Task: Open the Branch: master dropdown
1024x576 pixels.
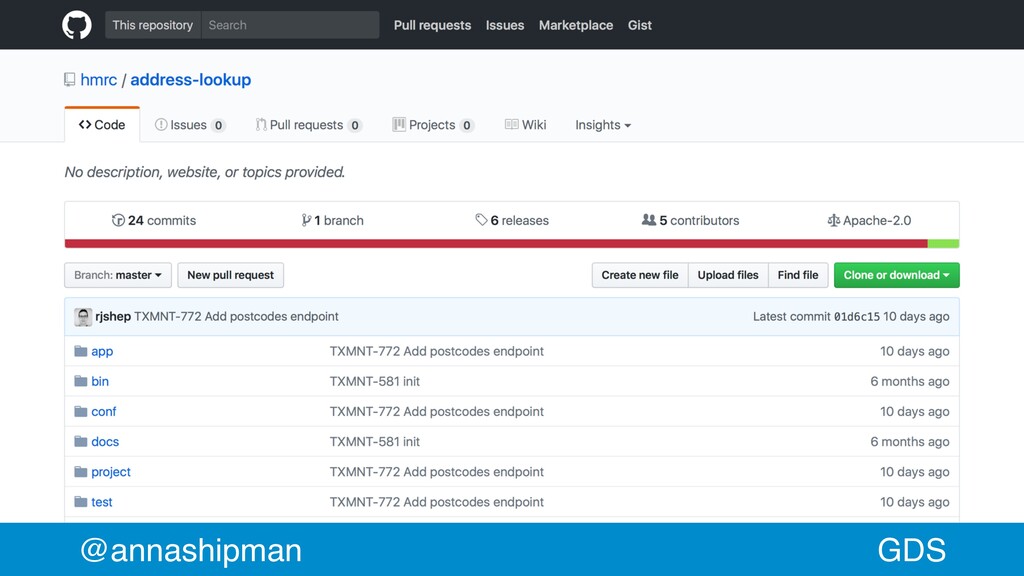Action: 118,275
